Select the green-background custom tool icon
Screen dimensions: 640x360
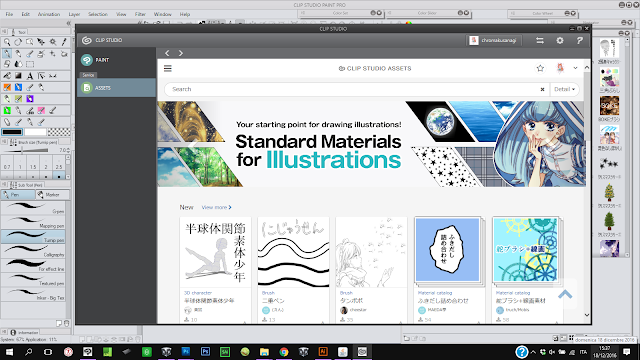(x=7, y=110)
